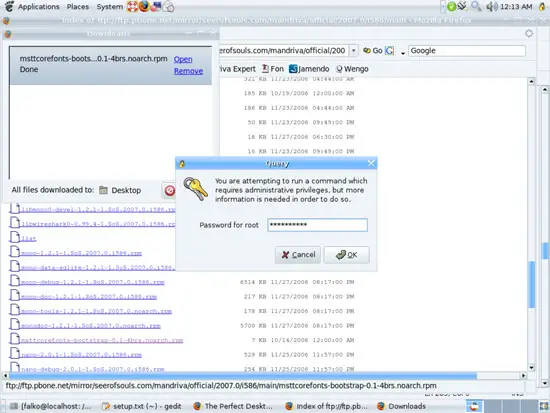550x413 pixels.
Task: Click page vertical scrollbar up arrow
Action: (531, 81)
